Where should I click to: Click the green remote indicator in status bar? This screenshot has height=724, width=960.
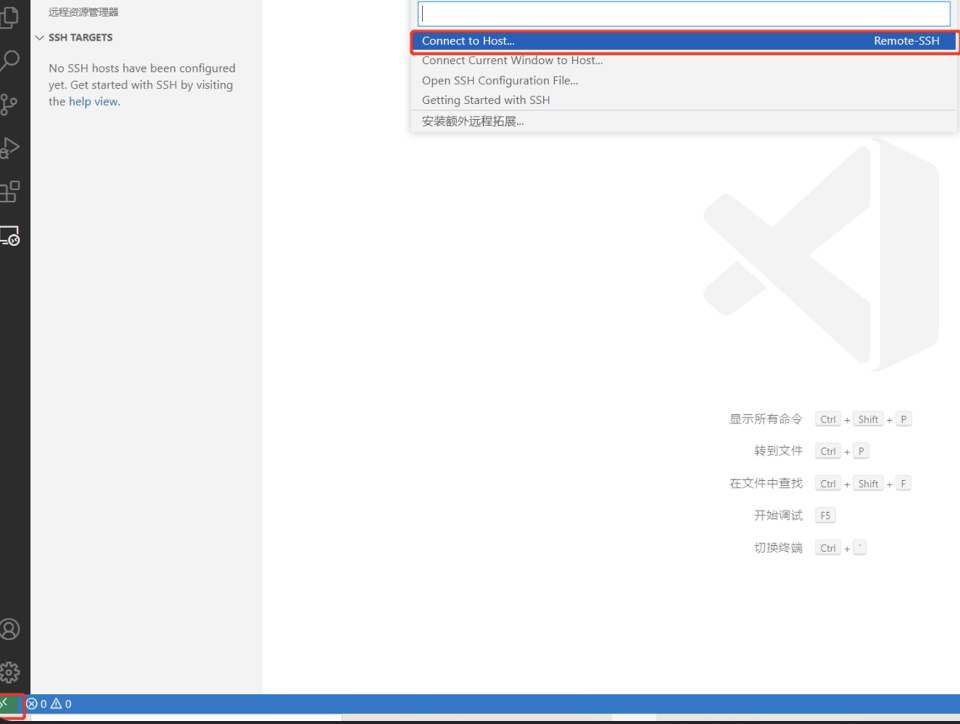[x=9, y=704]
